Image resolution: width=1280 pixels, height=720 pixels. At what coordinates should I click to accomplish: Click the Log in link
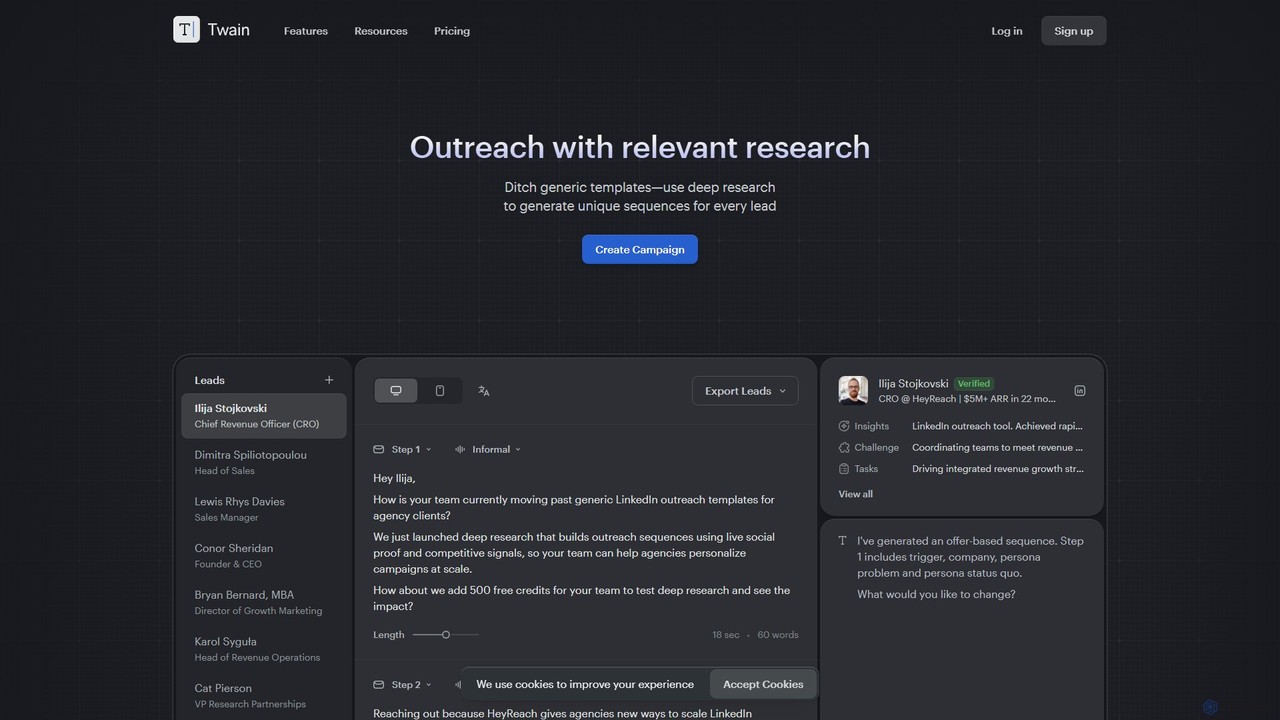1007,31
